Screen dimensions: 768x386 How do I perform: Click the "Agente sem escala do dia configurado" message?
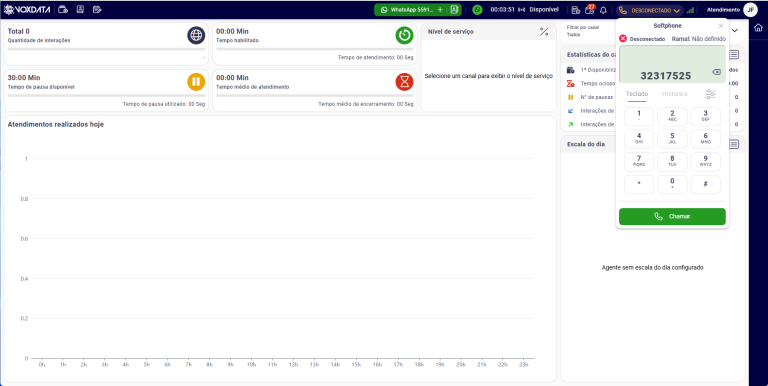[652, 268]
